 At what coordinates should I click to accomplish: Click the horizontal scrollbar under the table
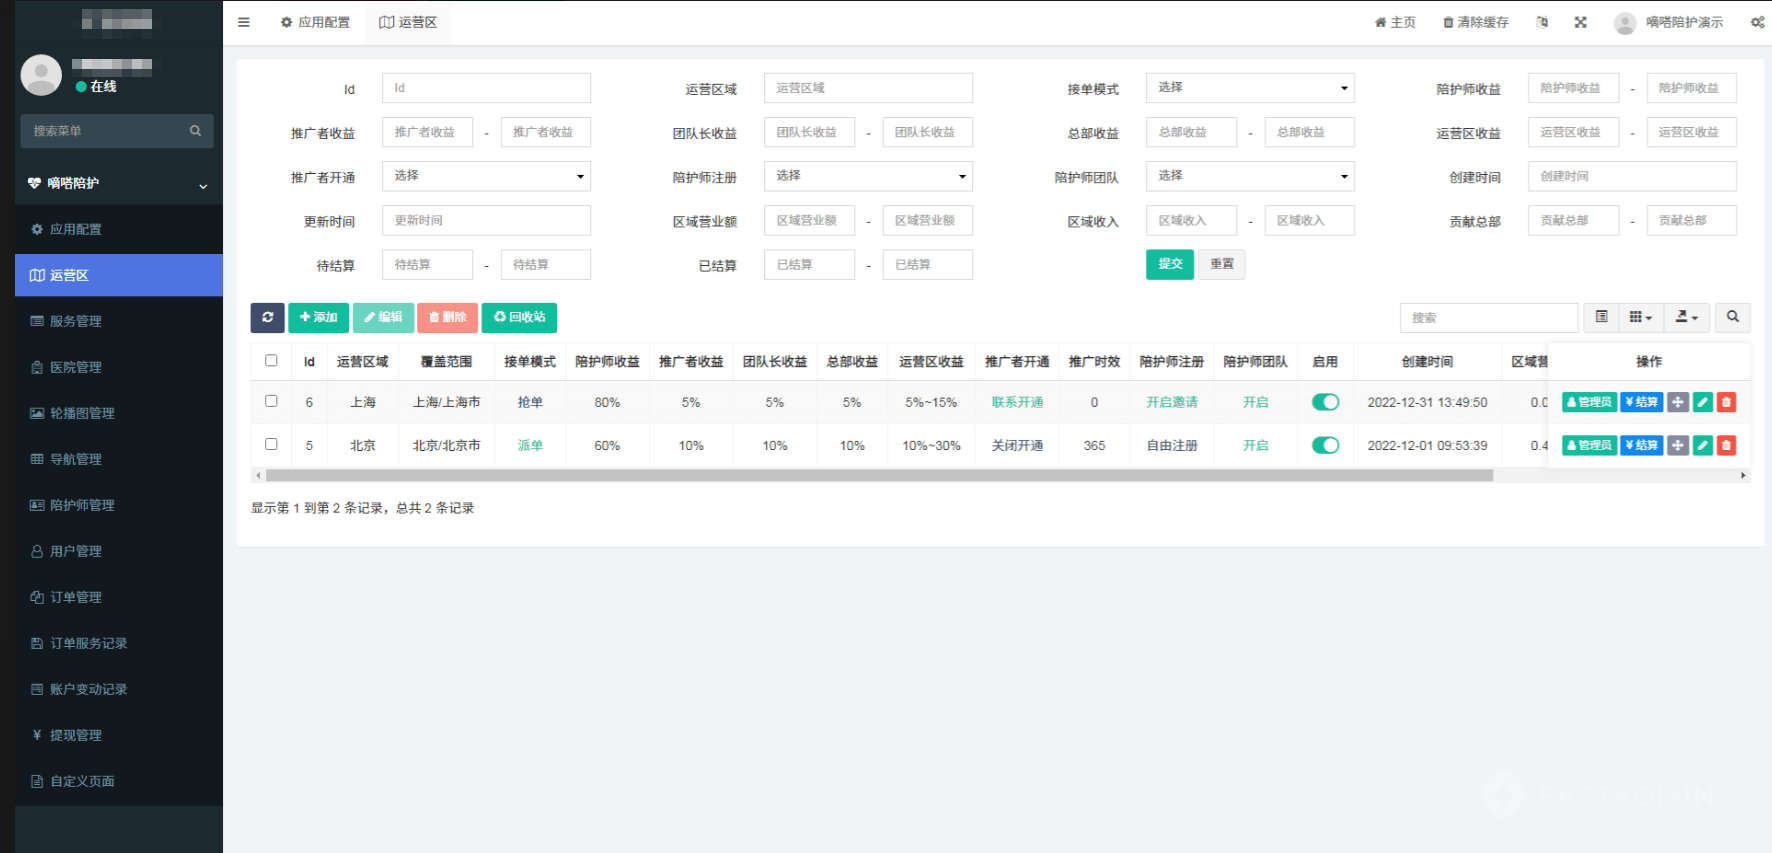point(879,476)
